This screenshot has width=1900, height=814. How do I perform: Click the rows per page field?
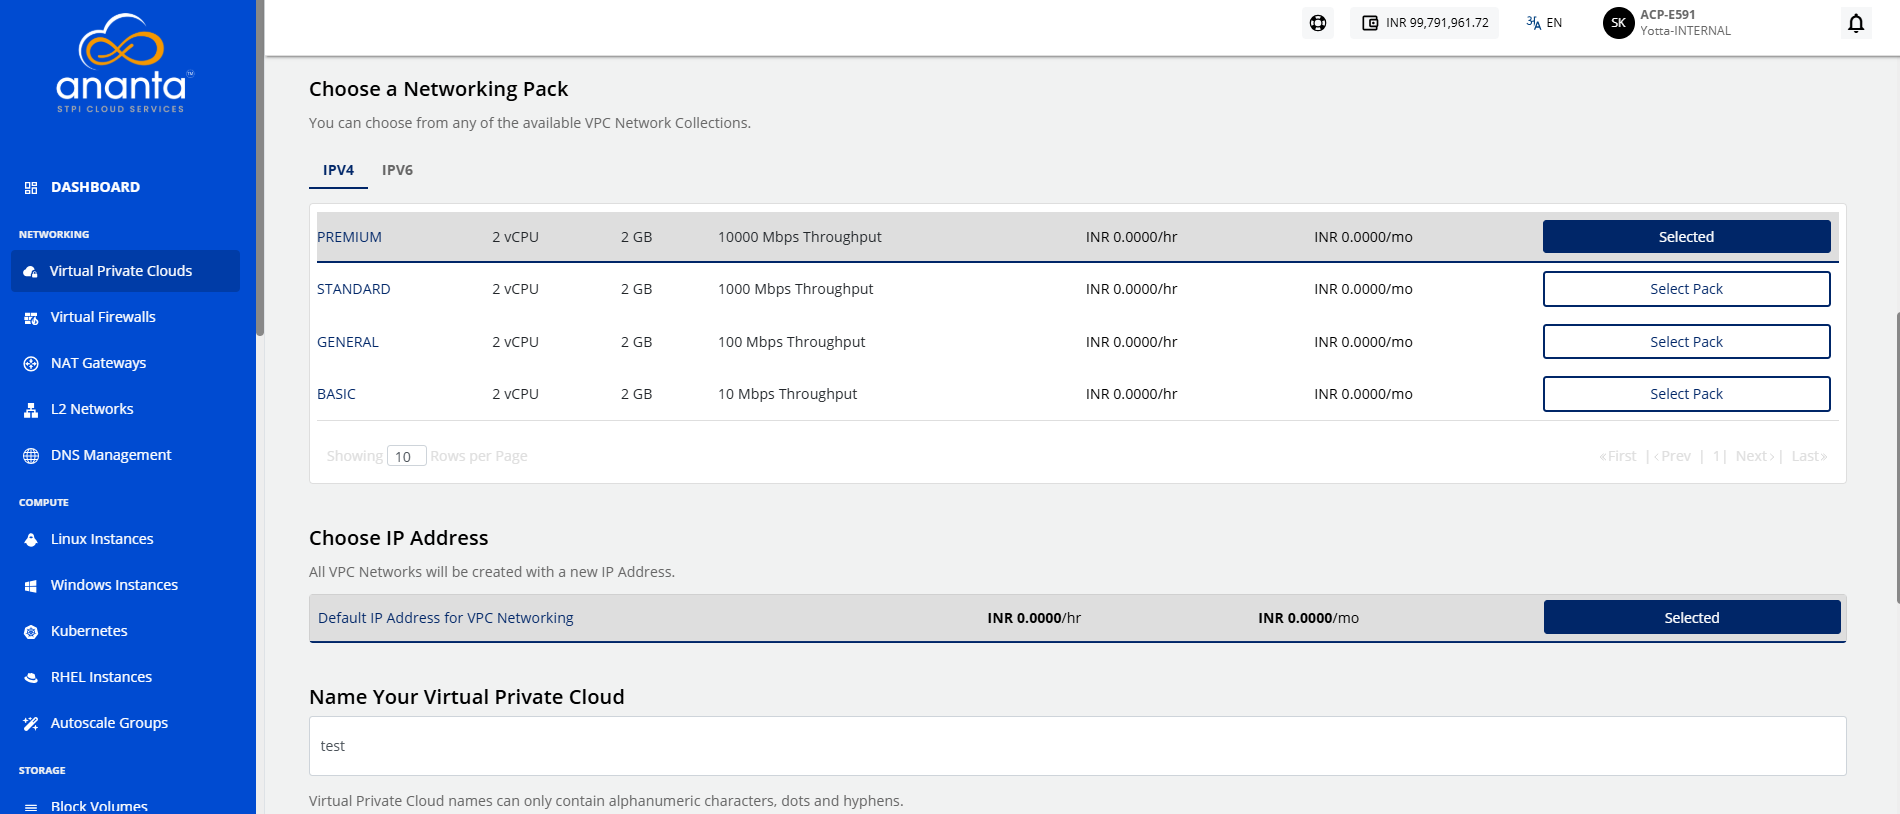point(407,456)
